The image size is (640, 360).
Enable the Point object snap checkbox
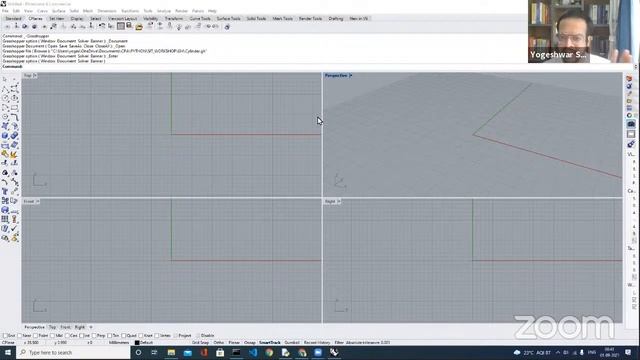[x=36, y=336]
